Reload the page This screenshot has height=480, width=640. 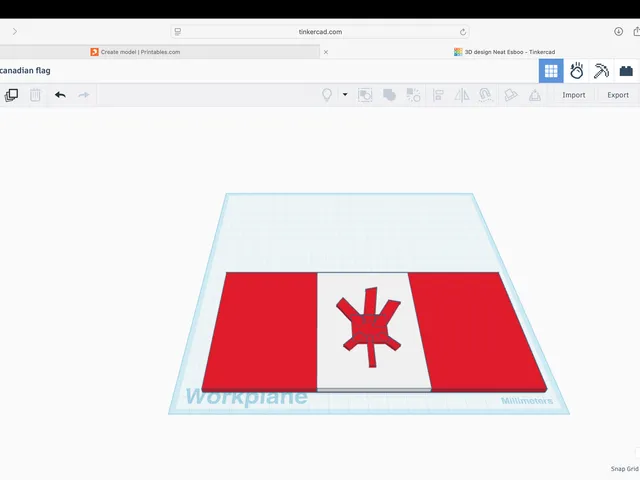(462, 32)
